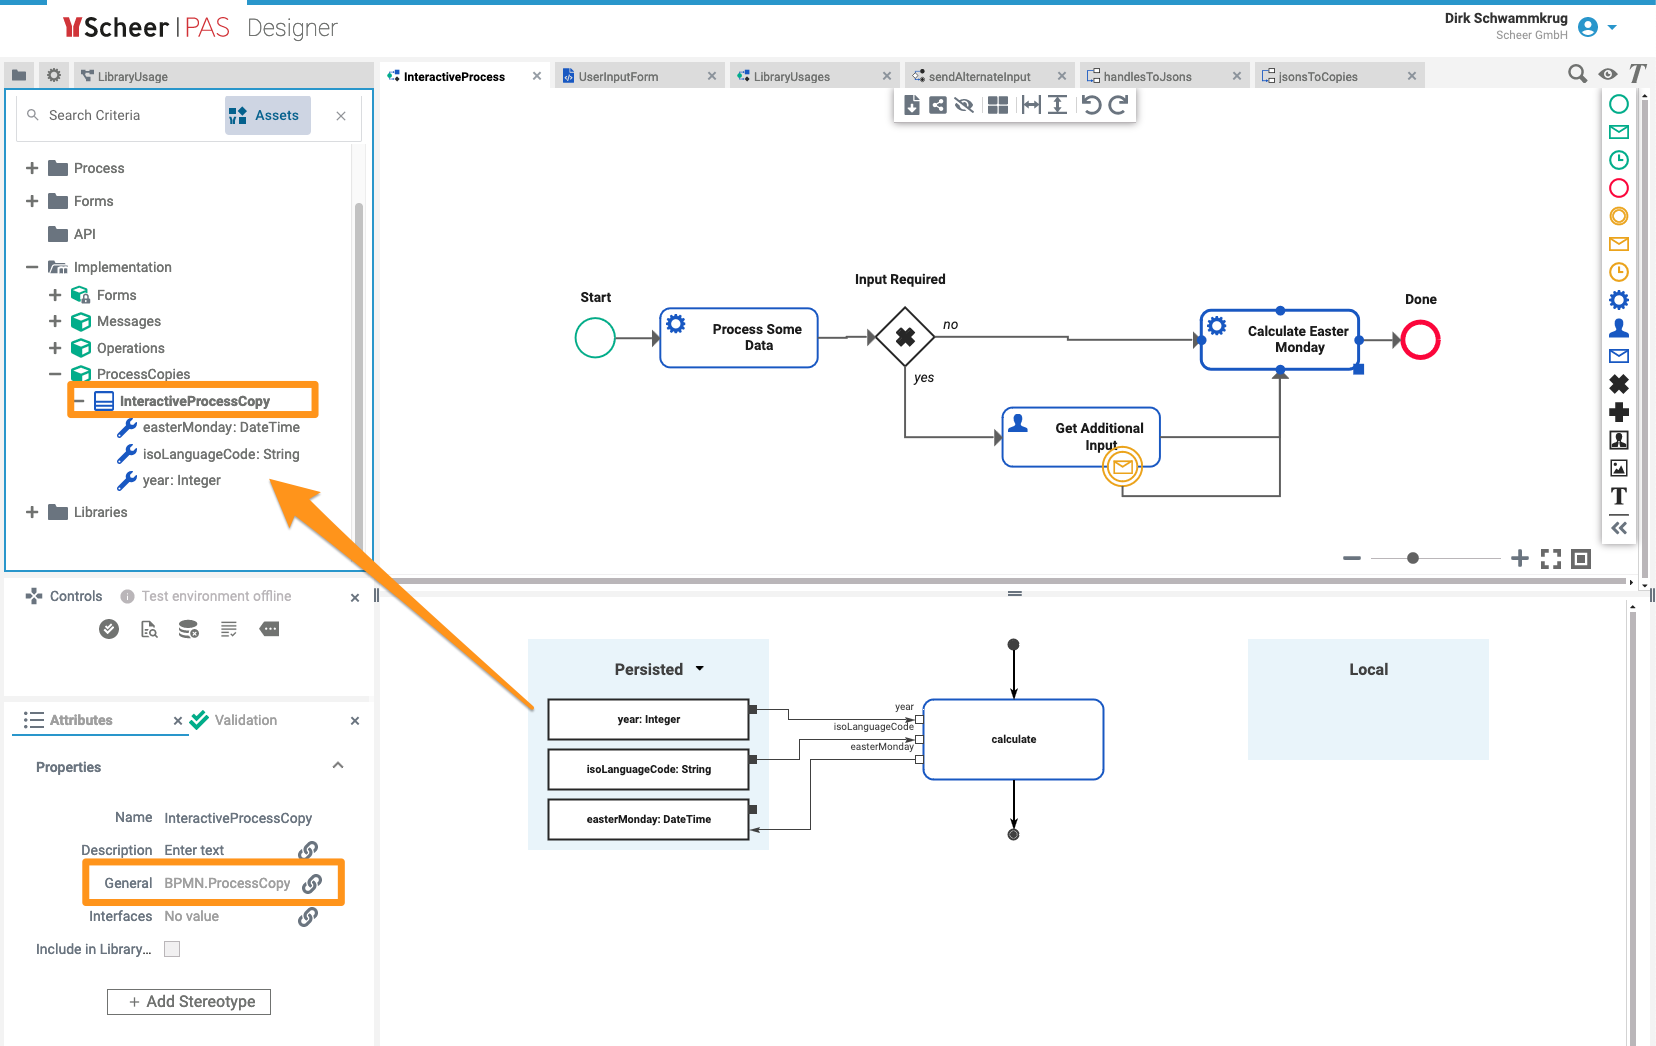This screenshot has width=1656, height=1046.
Task: Open the search magnifier at top right
Action: [1577, 74]
